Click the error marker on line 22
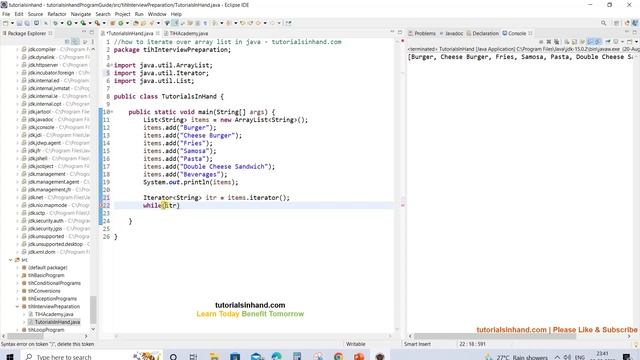This screenshot has width=640, height=360. coord(102,205)
